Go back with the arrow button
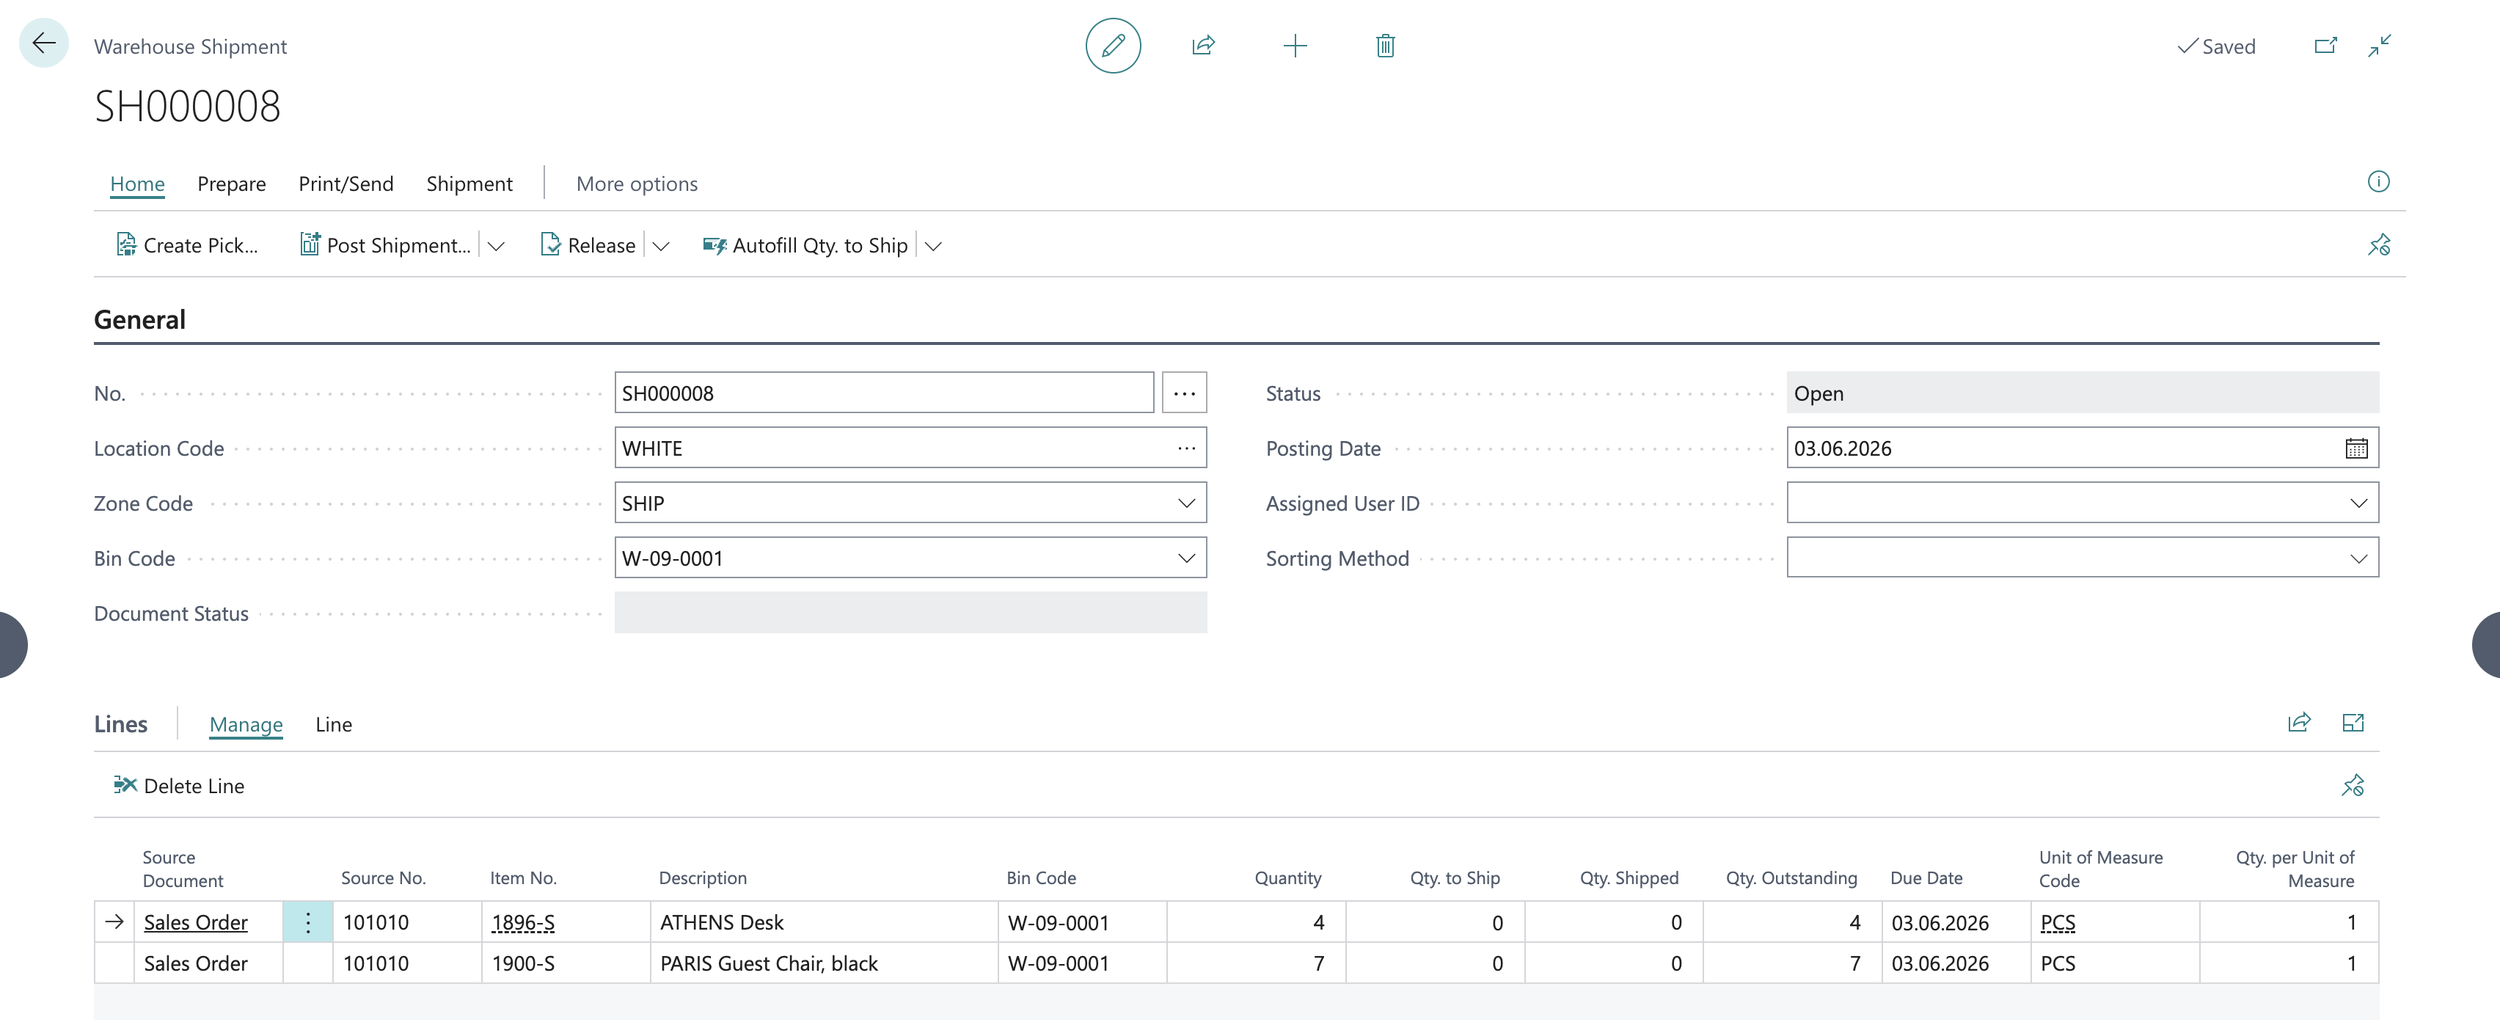This screenshot has width=2500, height=1020. (x=44, y=43)
